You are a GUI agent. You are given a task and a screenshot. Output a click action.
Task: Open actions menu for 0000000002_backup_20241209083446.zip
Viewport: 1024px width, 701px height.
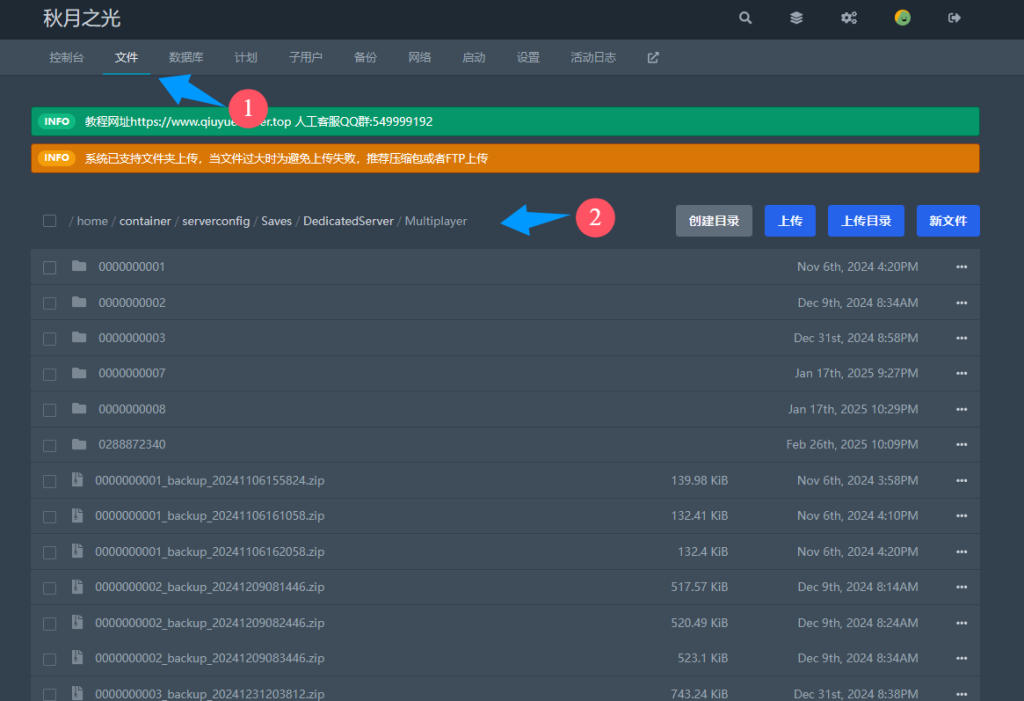(962, 659)
